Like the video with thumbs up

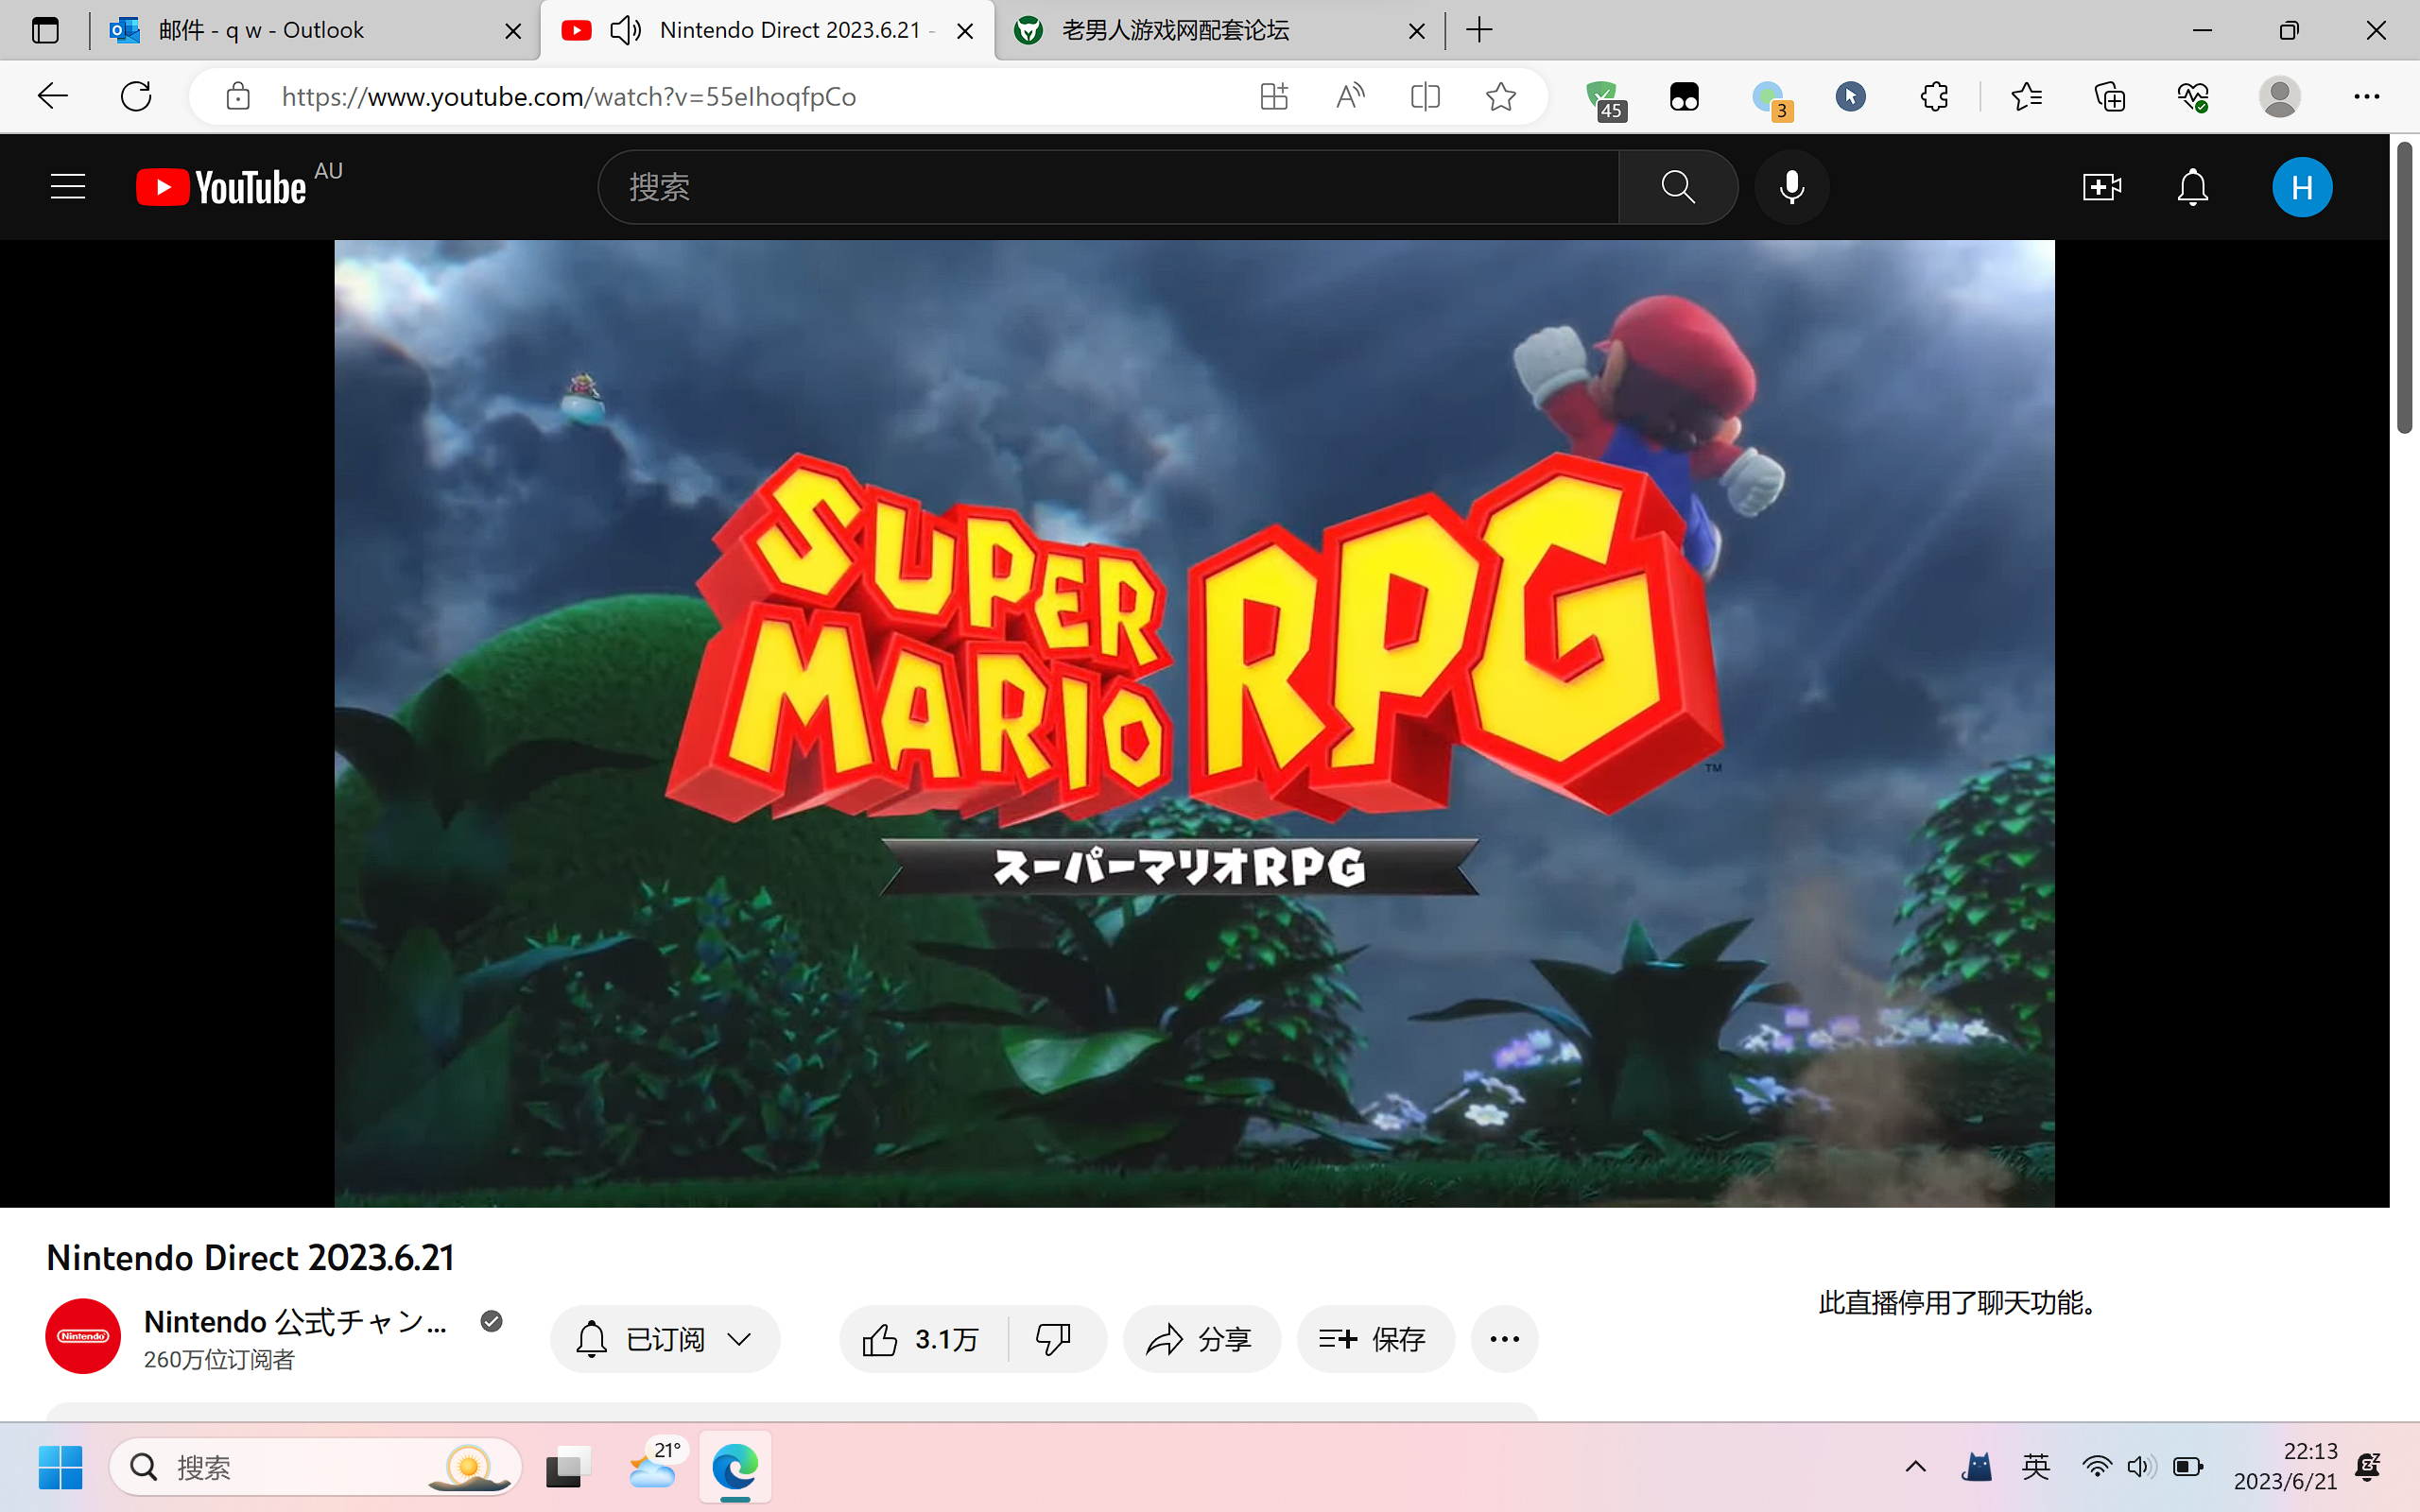922,1338
